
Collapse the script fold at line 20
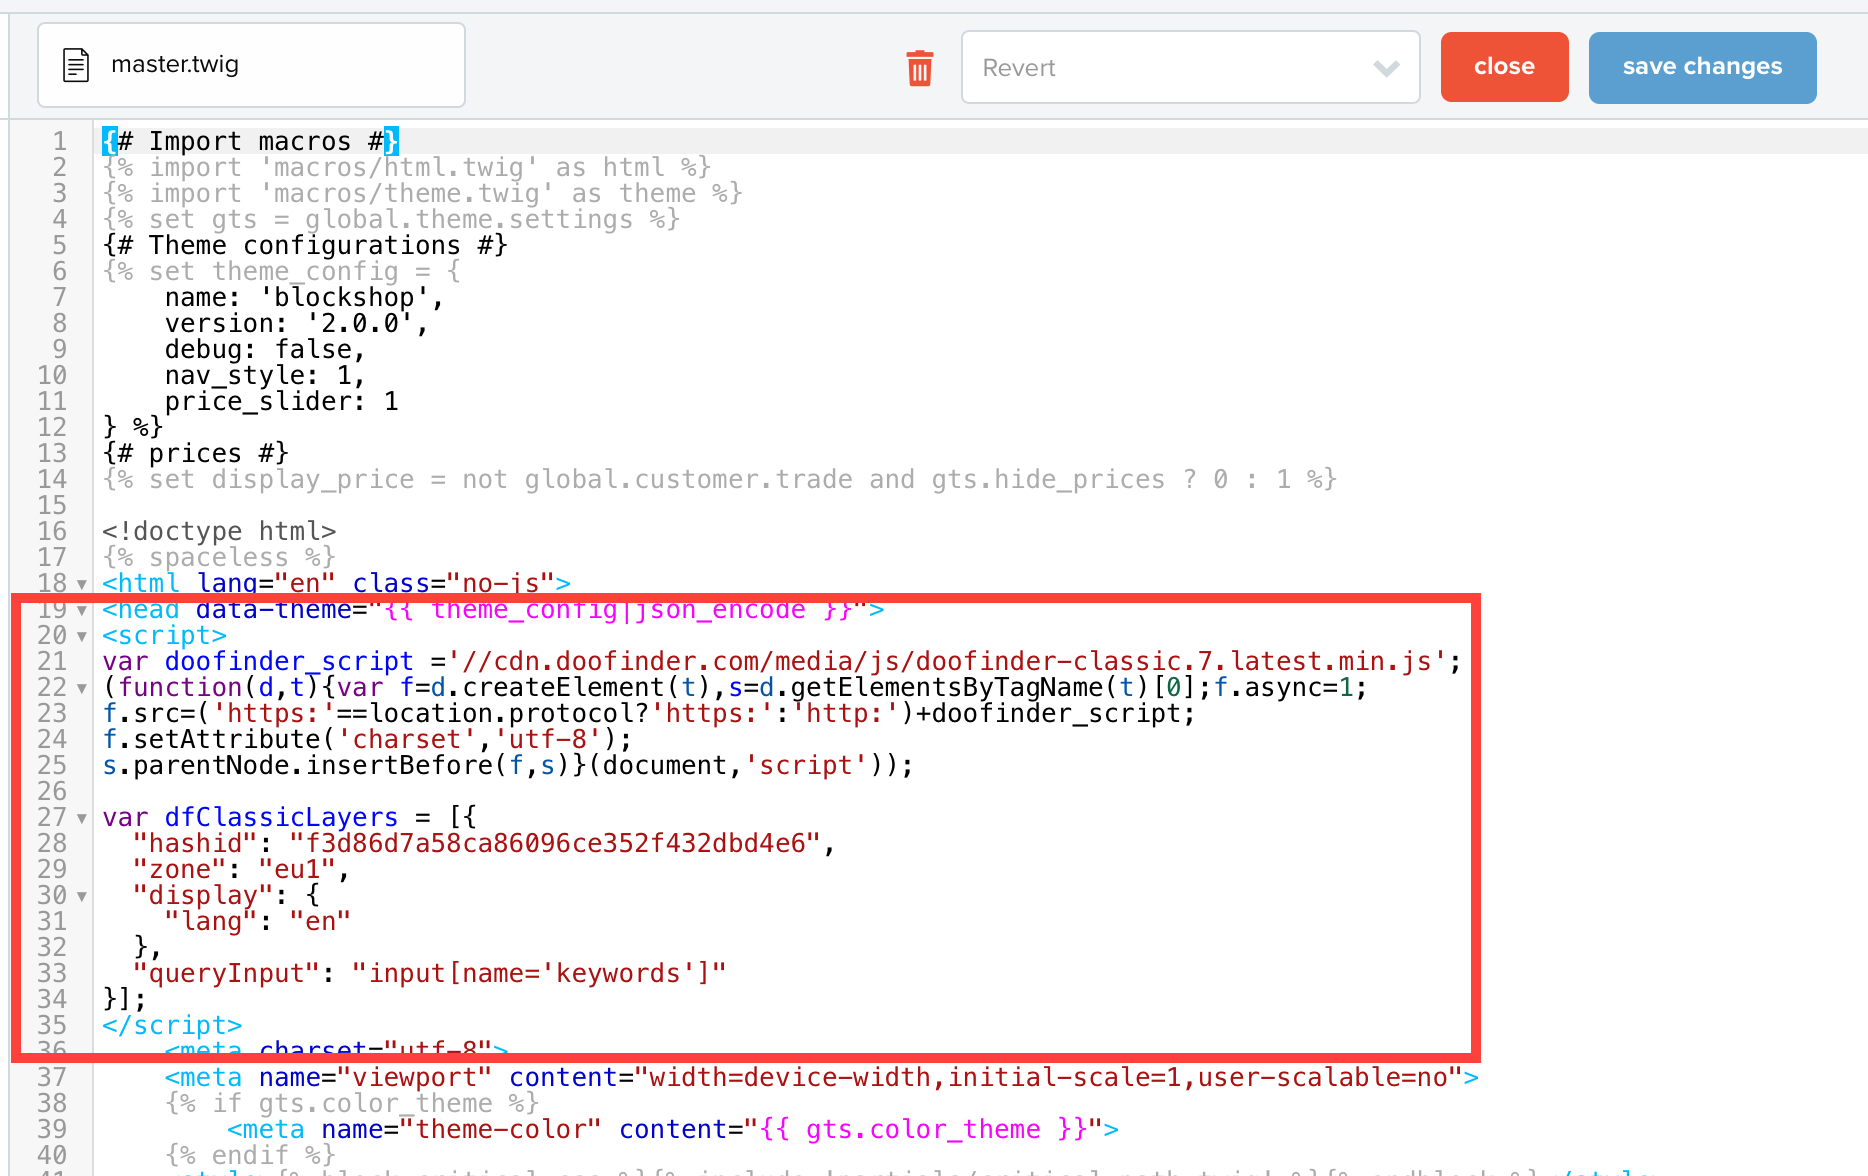coord(82,636)
